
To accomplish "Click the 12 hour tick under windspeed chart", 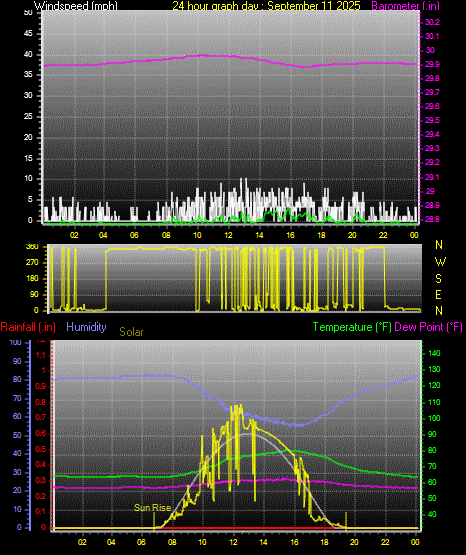I will point(228,235).
